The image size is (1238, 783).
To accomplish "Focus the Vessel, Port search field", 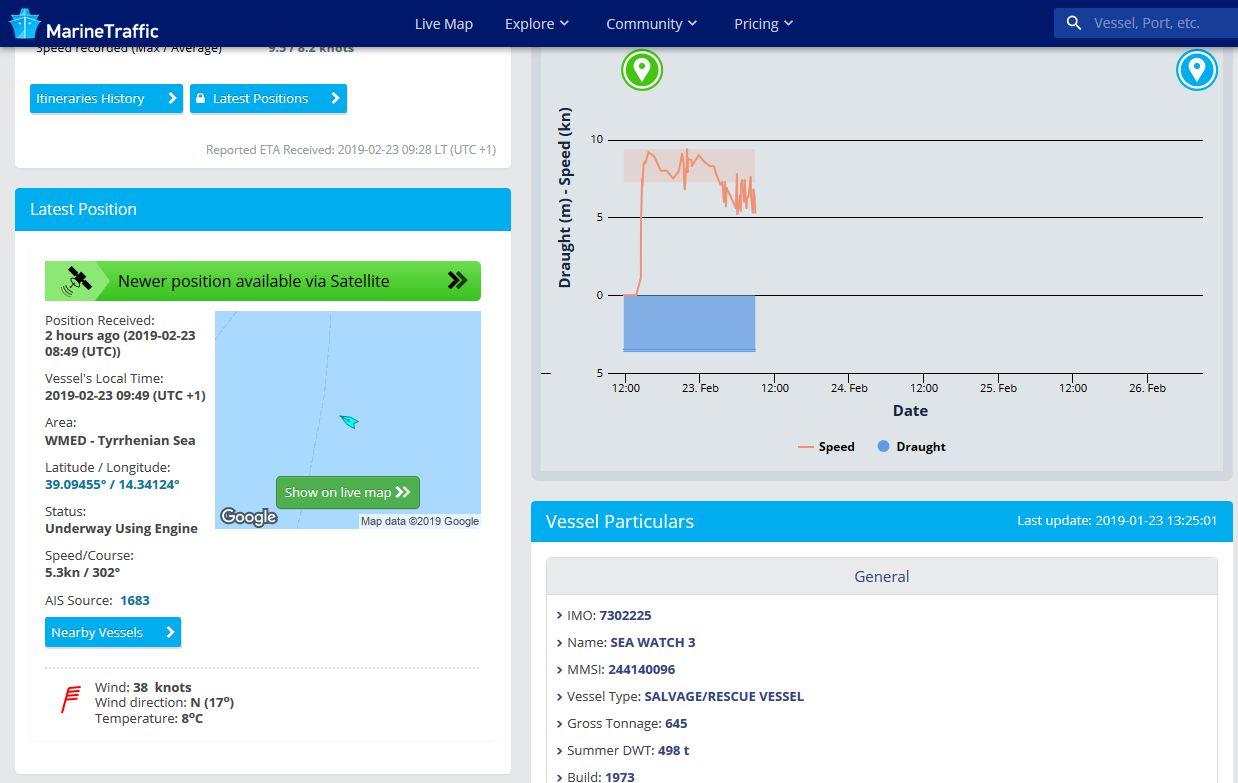I will click(1146, 23).
